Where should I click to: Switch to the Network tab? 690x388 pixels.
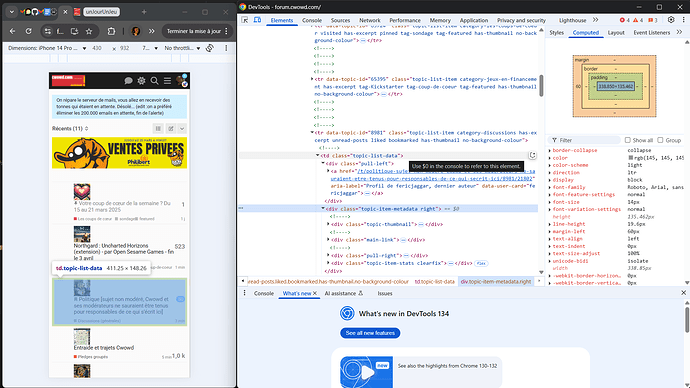[370, 20]
